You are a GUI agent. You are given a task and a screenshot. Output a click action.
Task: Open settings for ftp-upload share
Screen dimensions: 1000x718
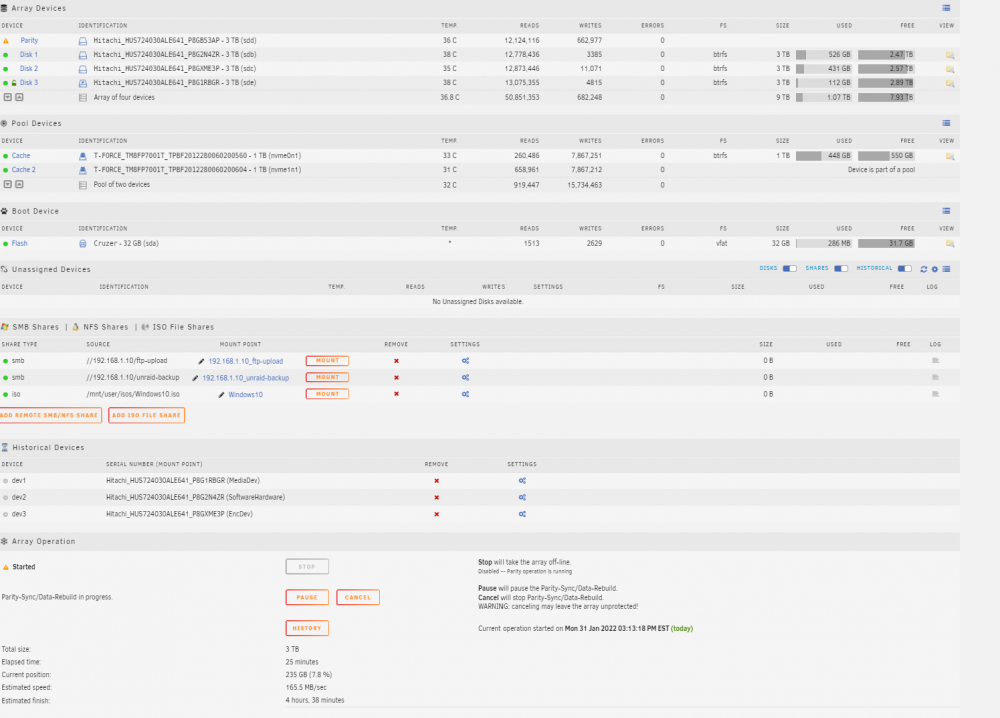[466, 361]
